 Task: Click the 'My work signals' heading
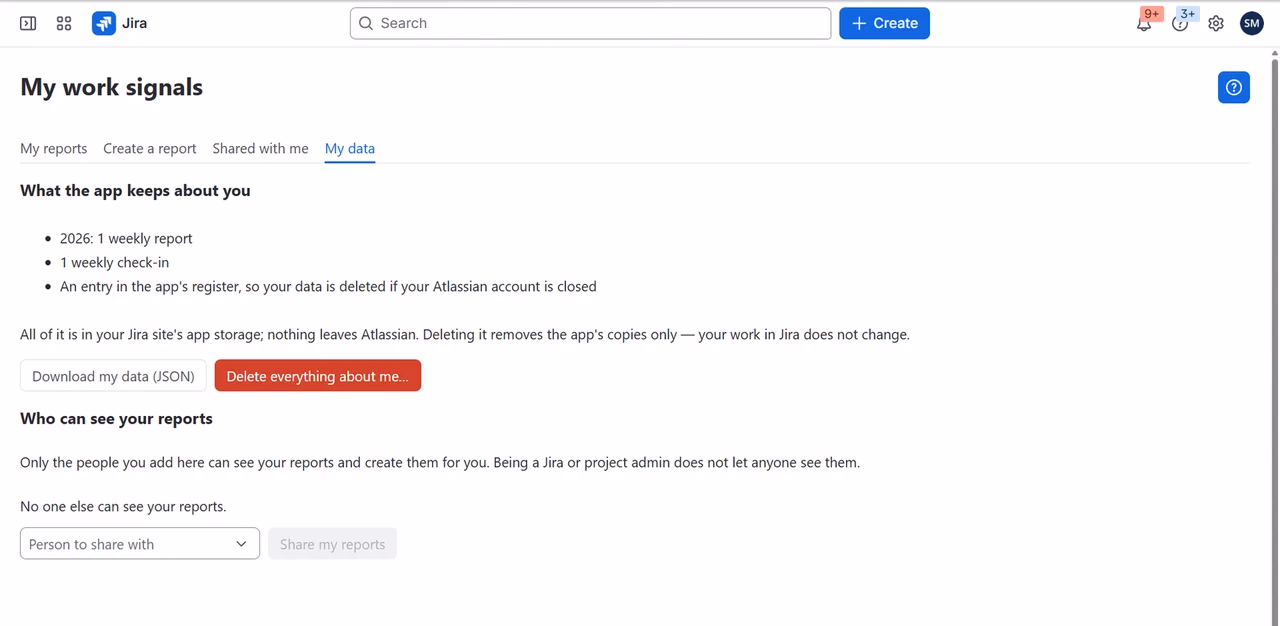coord(111,87)
